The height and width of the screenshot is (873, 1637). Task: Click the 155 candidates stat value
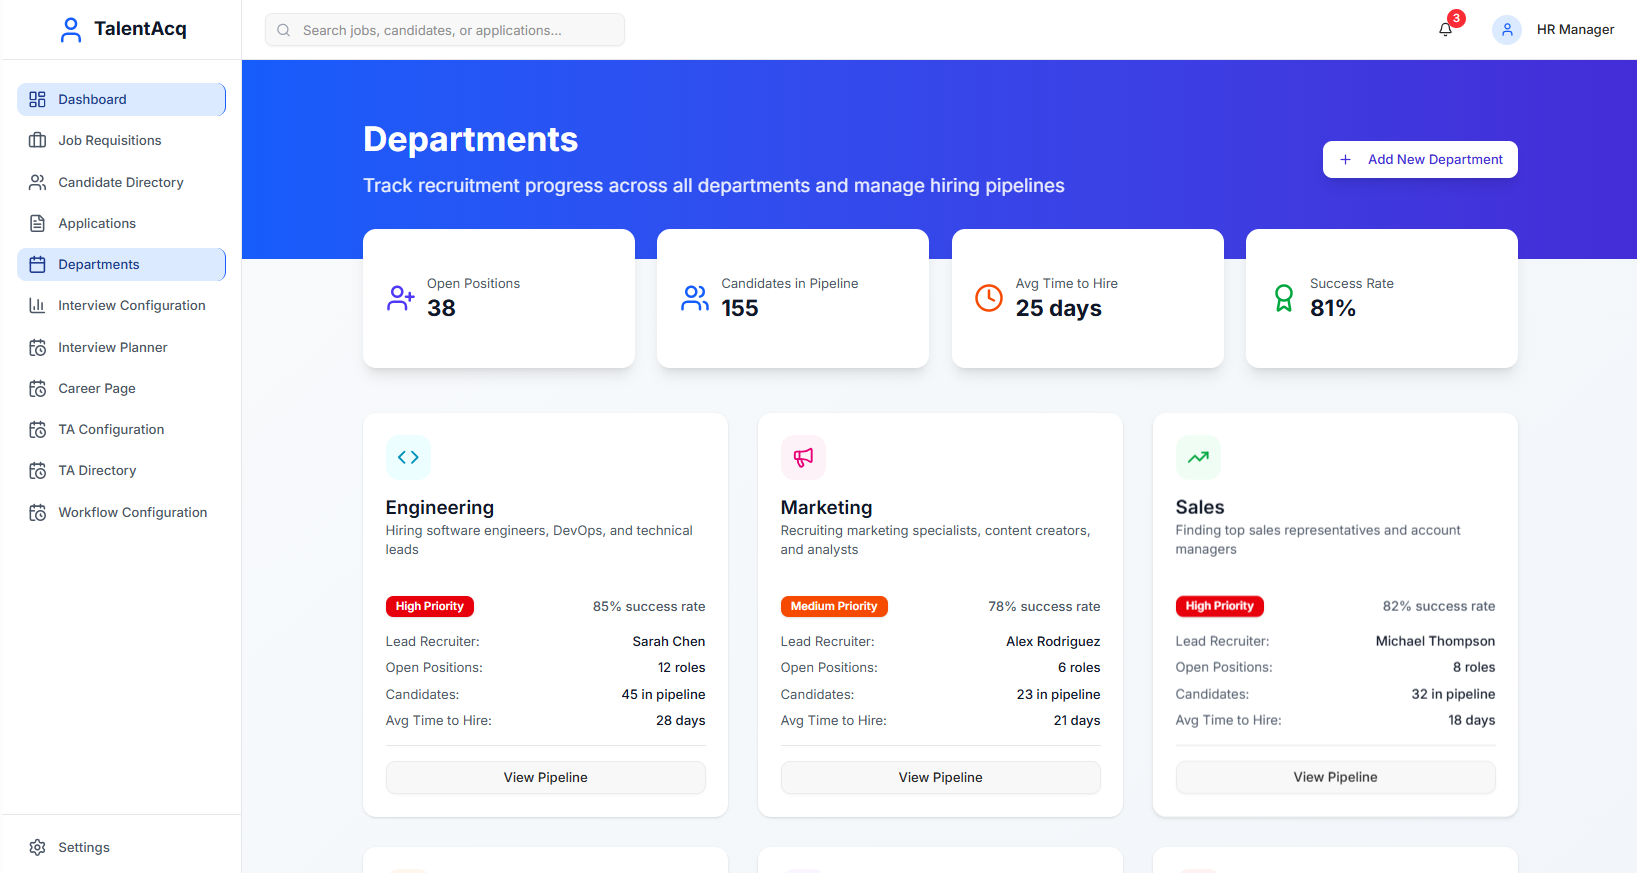point(740,308)
